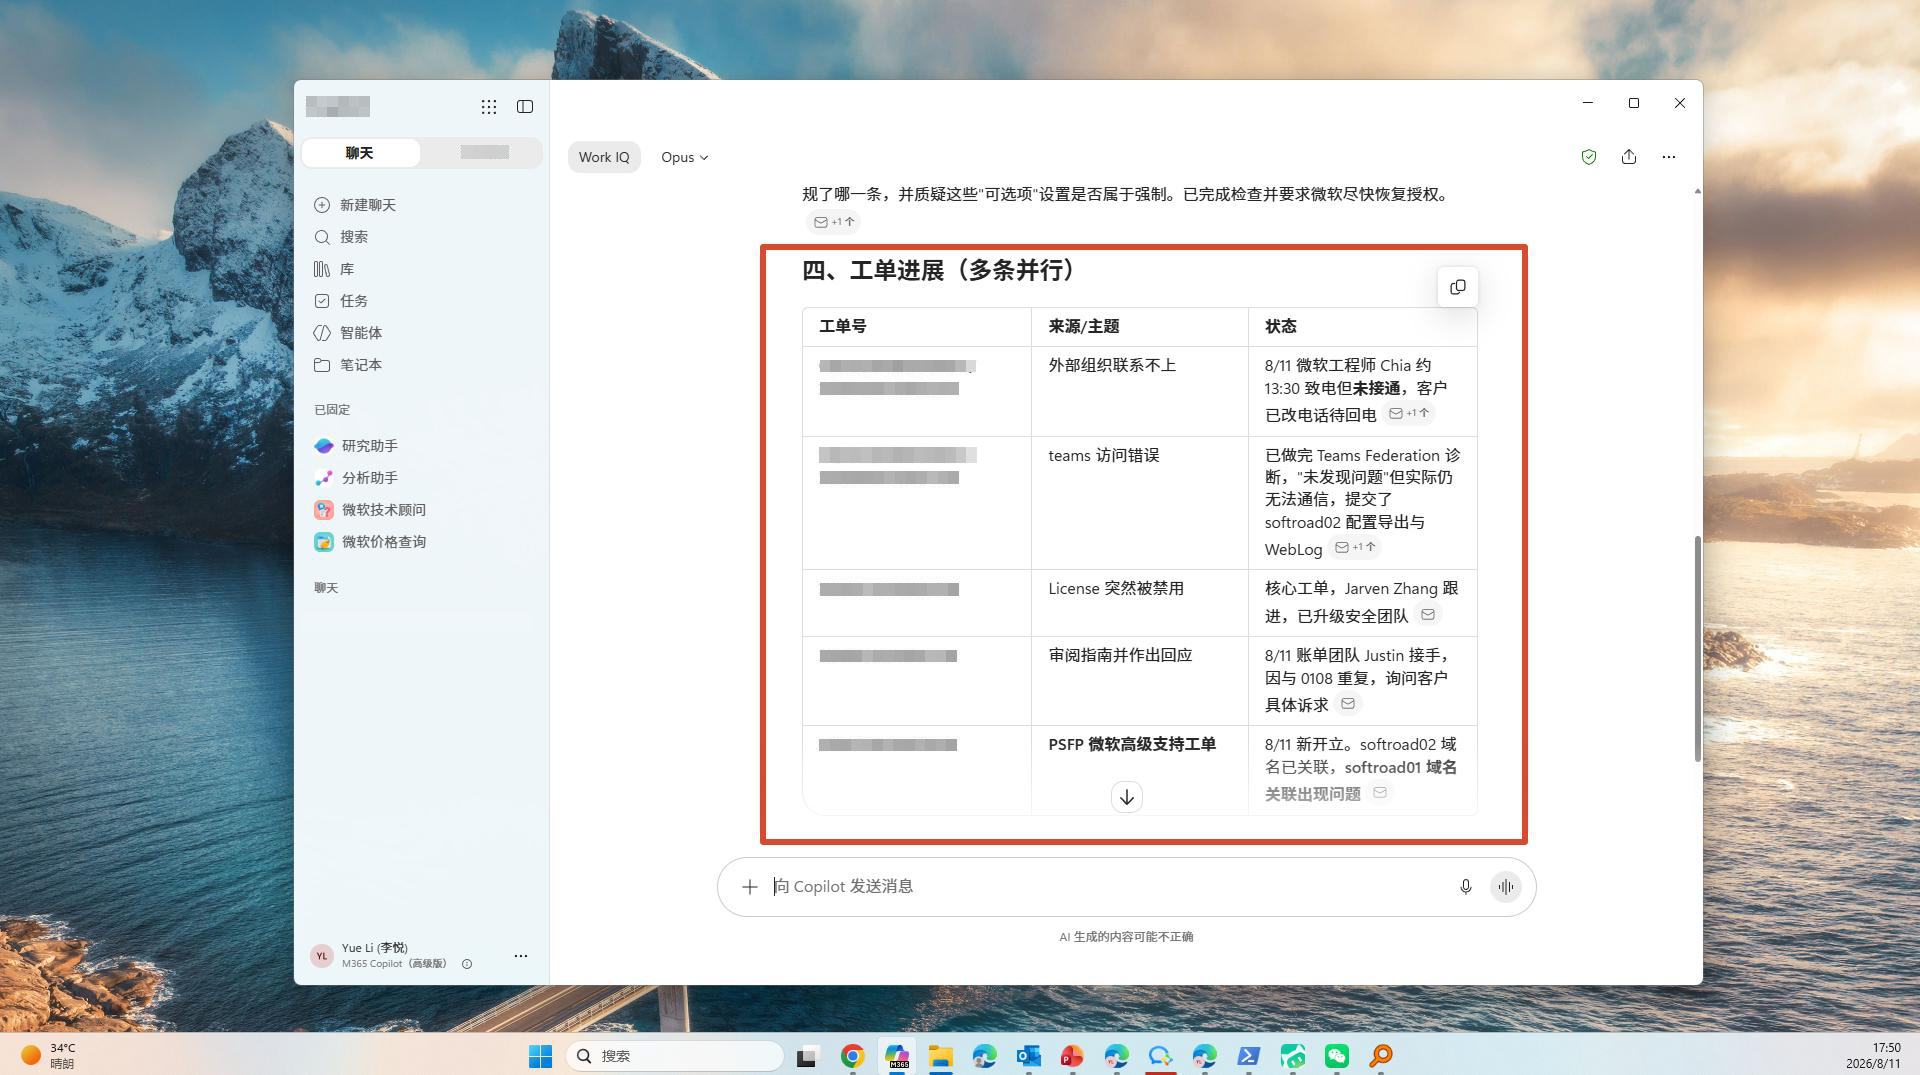
Task: Open account options next to Yue Li
Action: coord(521,956)
